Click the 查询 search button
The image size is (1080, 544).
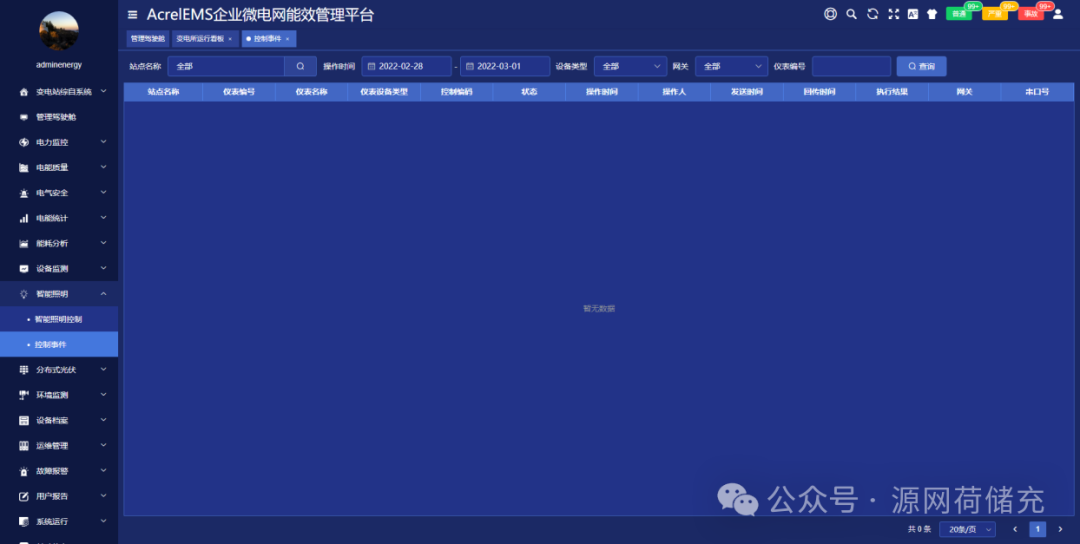click(921, 66)
